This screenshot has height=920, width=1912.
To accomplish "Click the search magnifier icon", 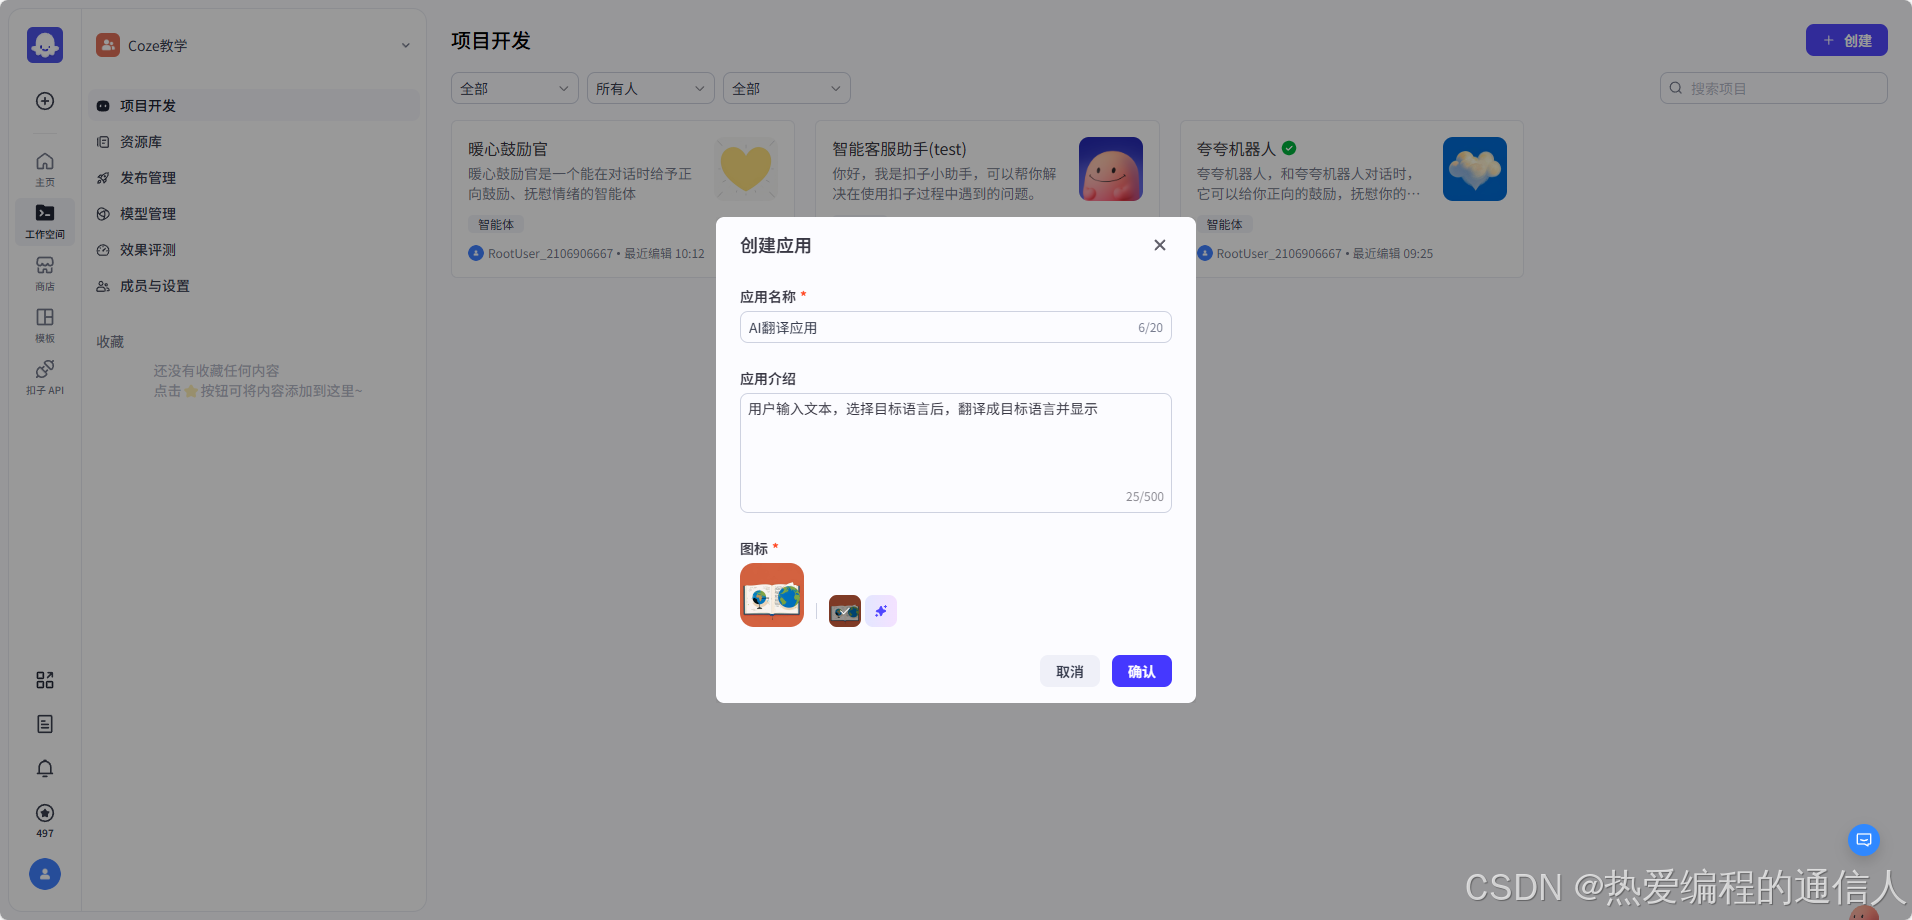I will tap(1676, 88).
